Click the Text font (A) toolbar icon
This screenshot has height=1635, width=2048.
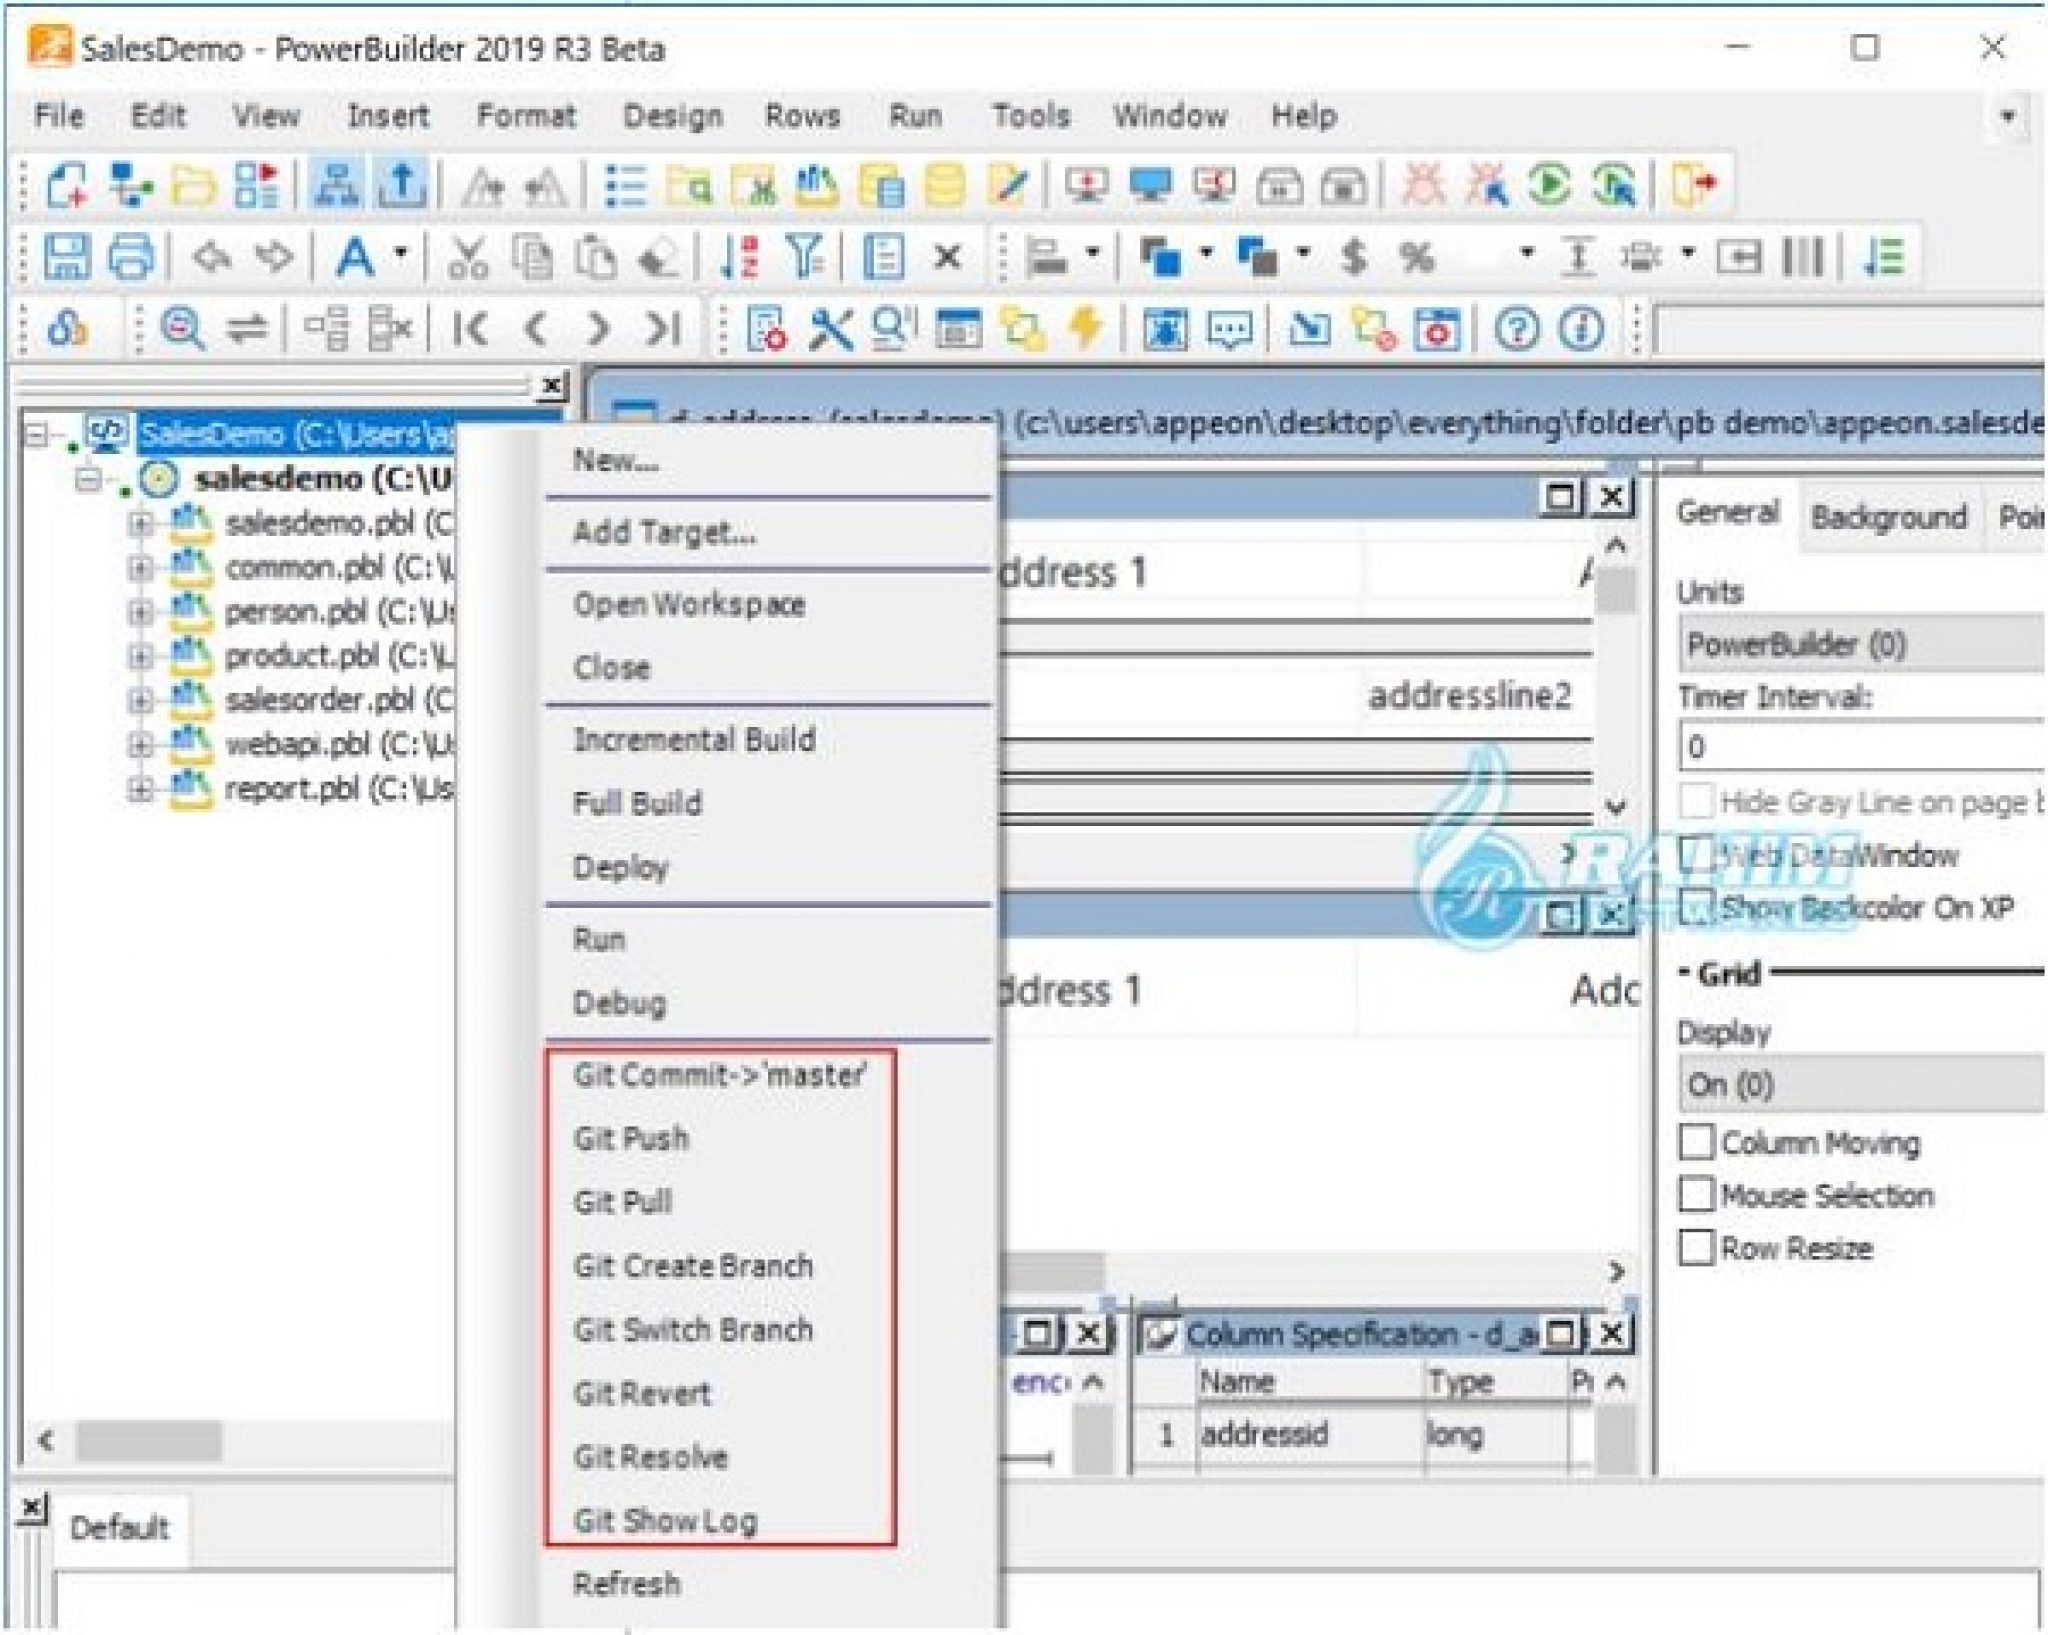352,257
